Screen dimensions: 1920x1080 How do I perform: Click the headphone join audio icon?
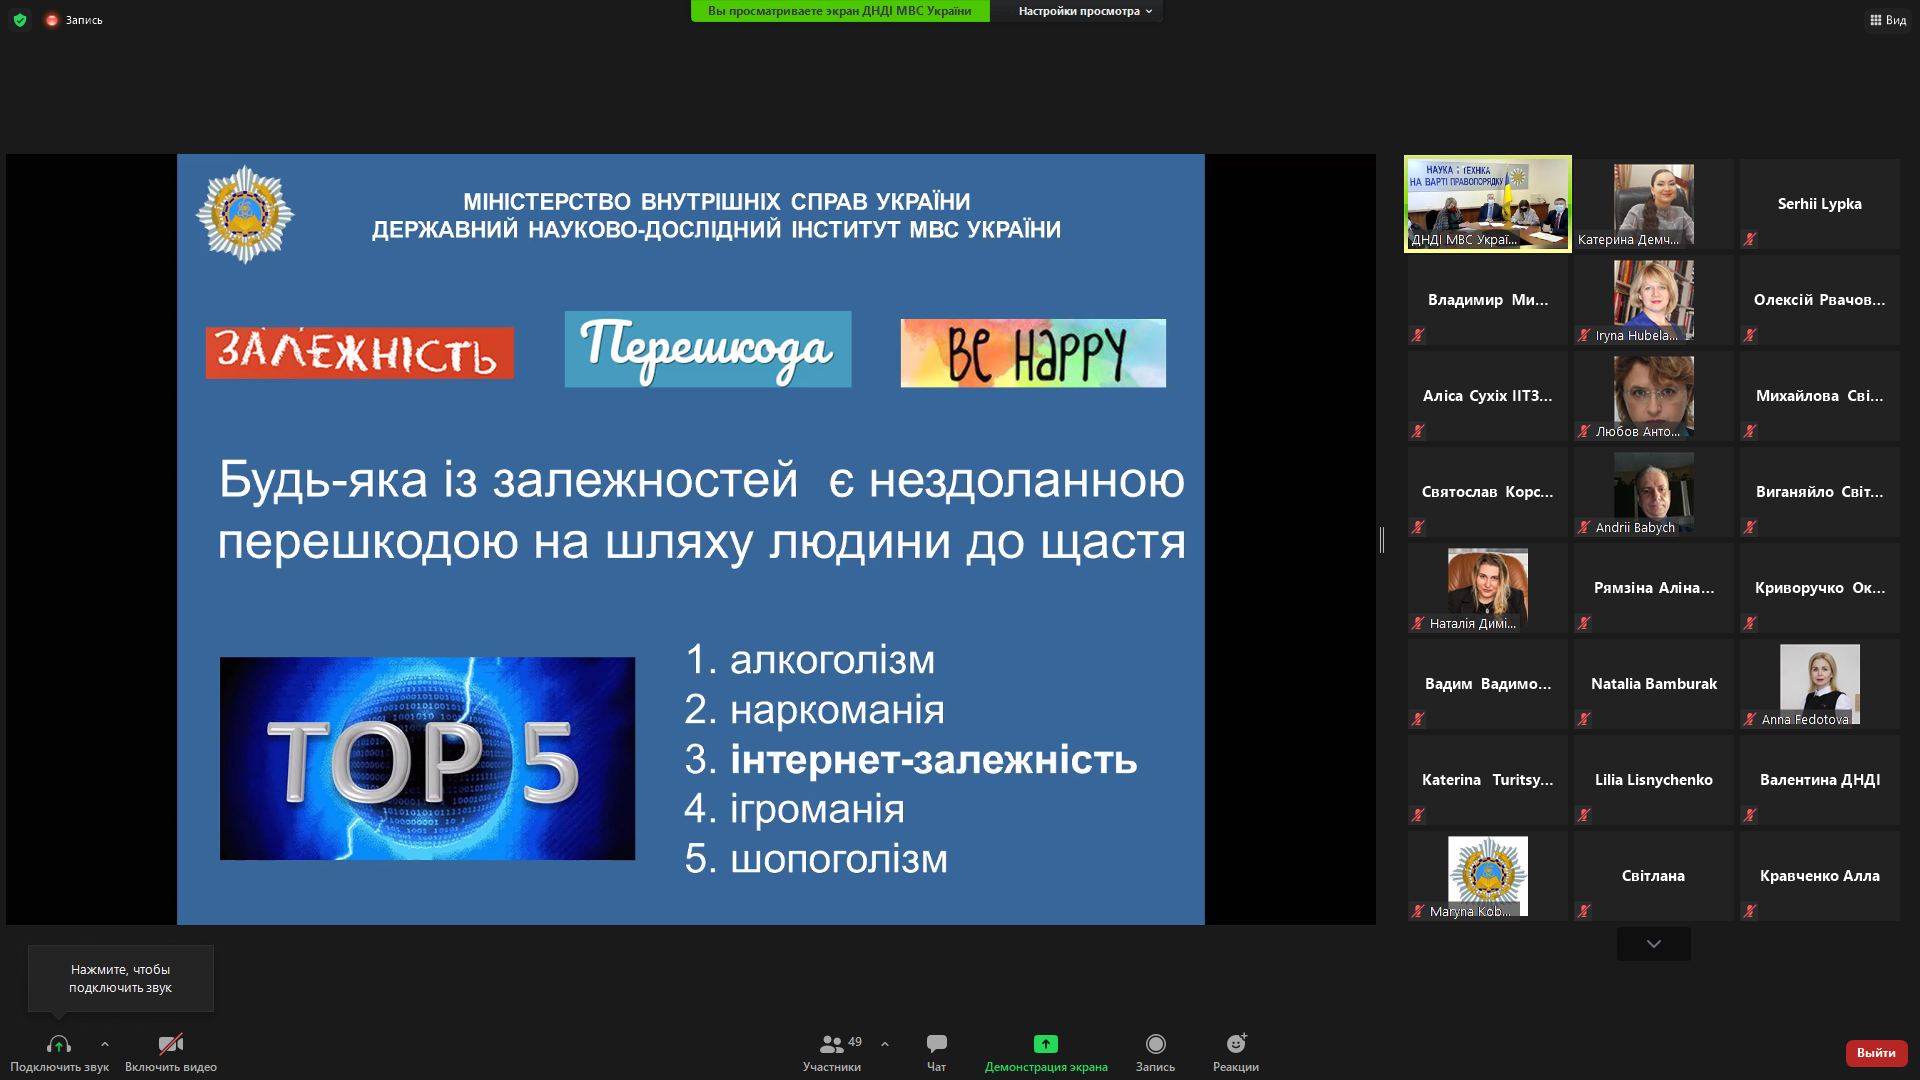[58, 1045]
